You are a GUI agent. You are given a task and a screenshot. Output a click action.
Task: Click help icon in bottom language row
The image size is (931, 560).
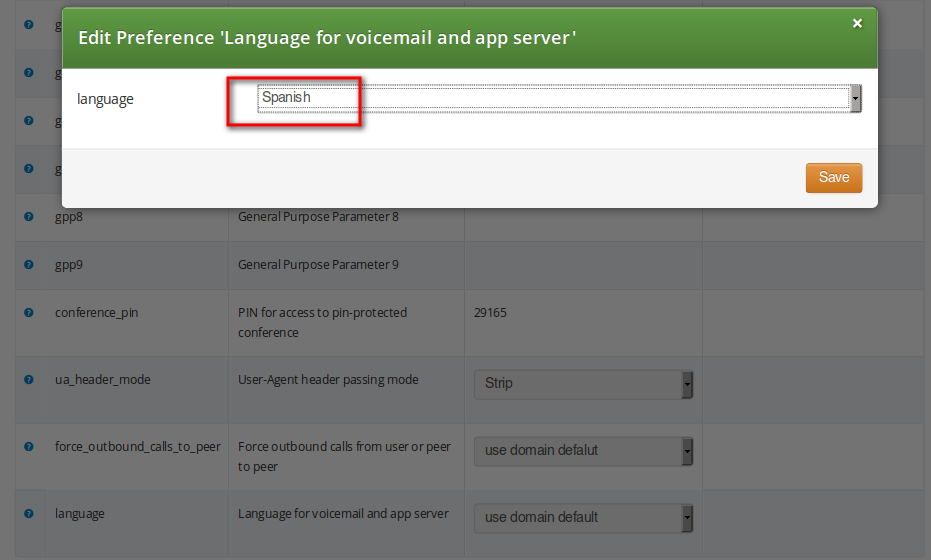[x=29, y=514]
